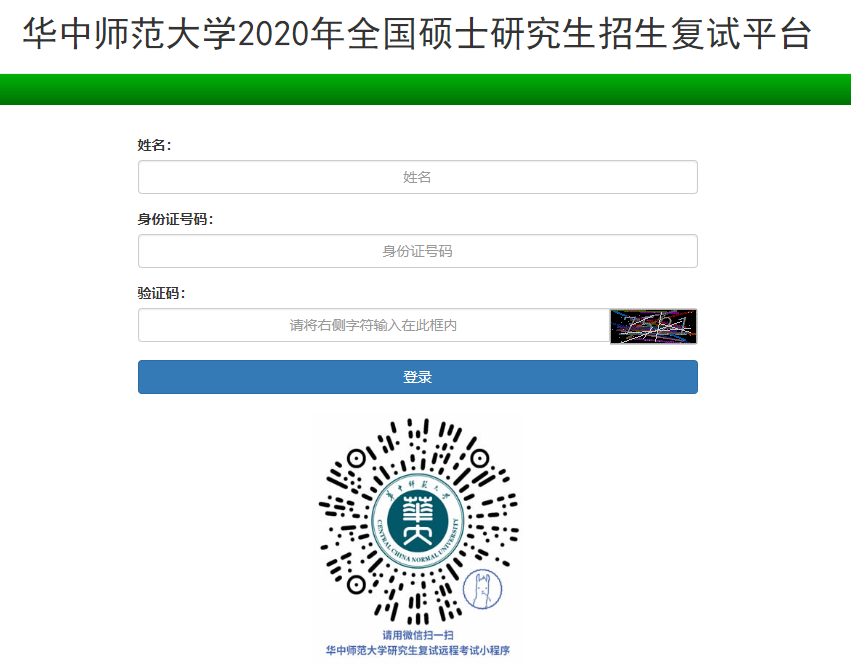Click the 验证码 captcha text input
Image resolution: width=851 pixels, height=671 pixels.
tap(374, 325)
